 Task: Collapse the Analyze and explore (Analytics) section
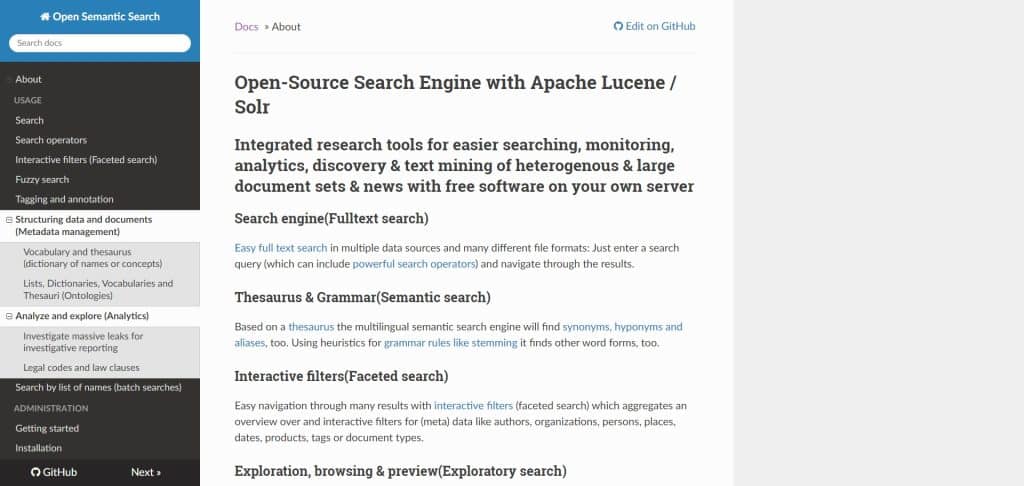[x=9, y=316]
